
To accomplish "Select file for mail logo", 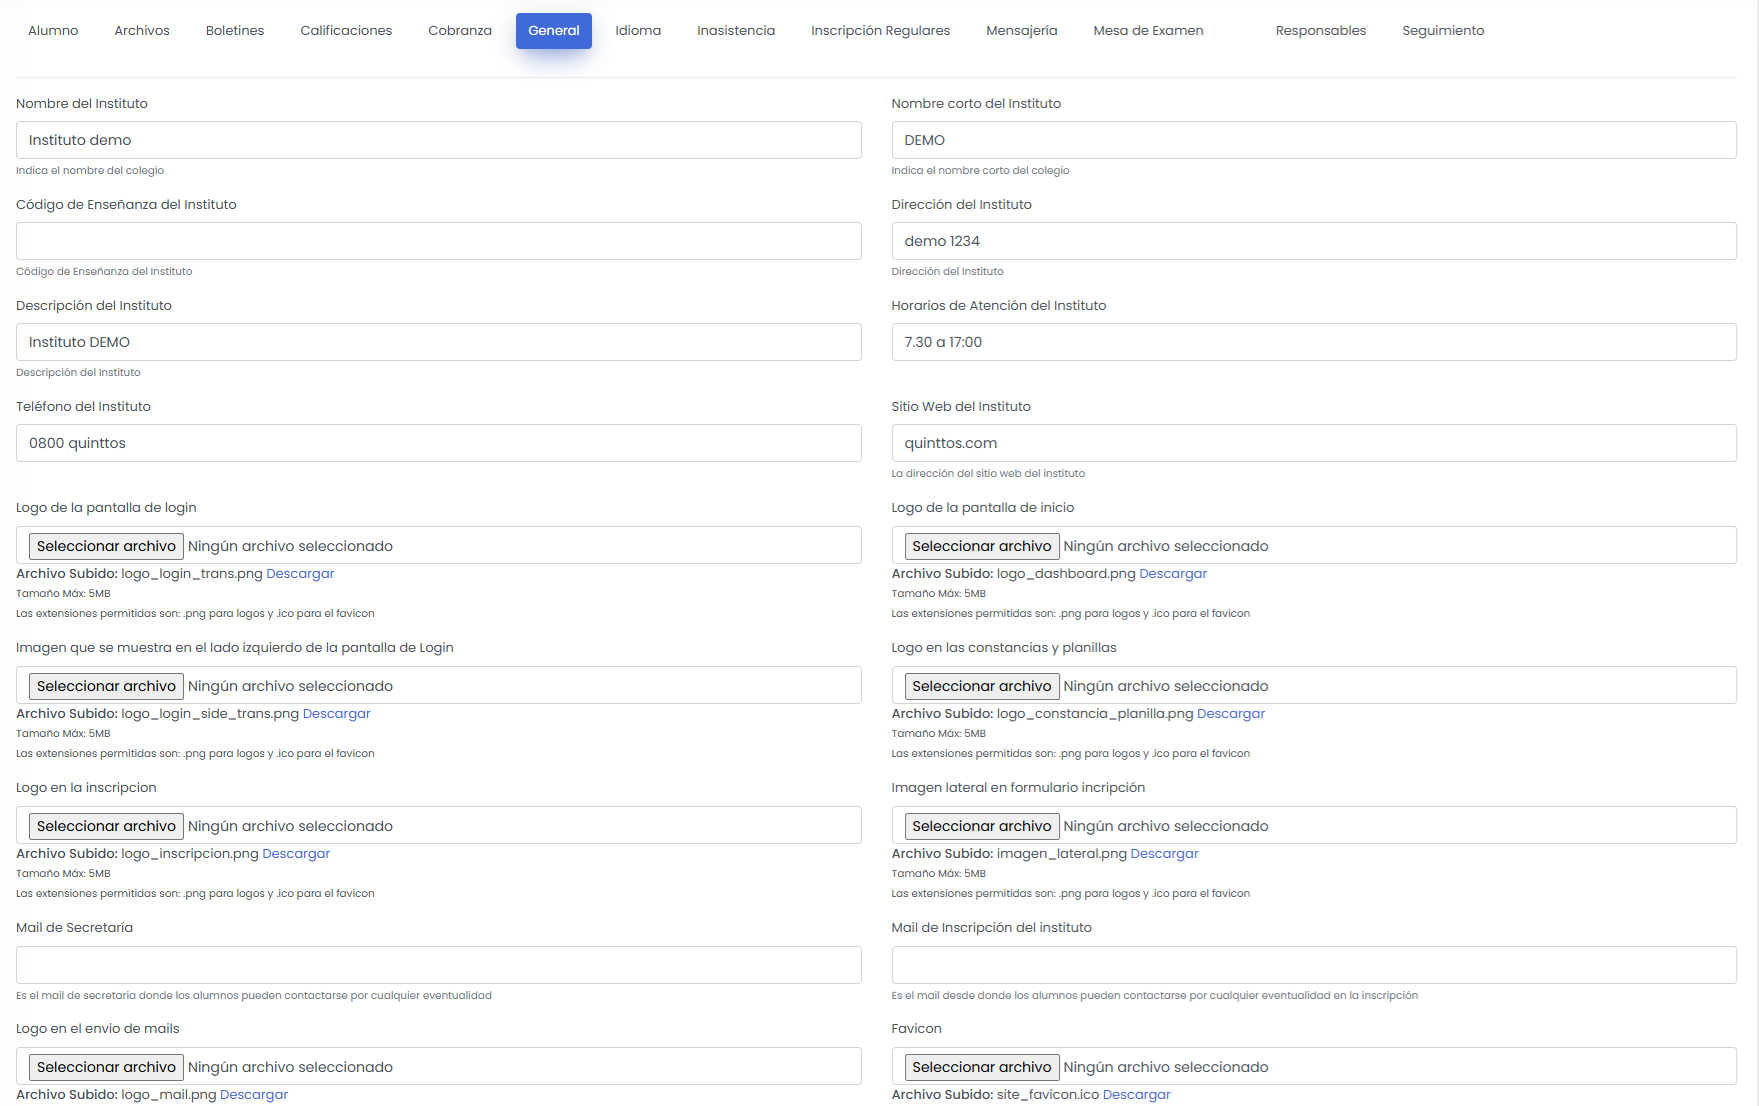I will pyautogui.click(x=106, y=1067).
